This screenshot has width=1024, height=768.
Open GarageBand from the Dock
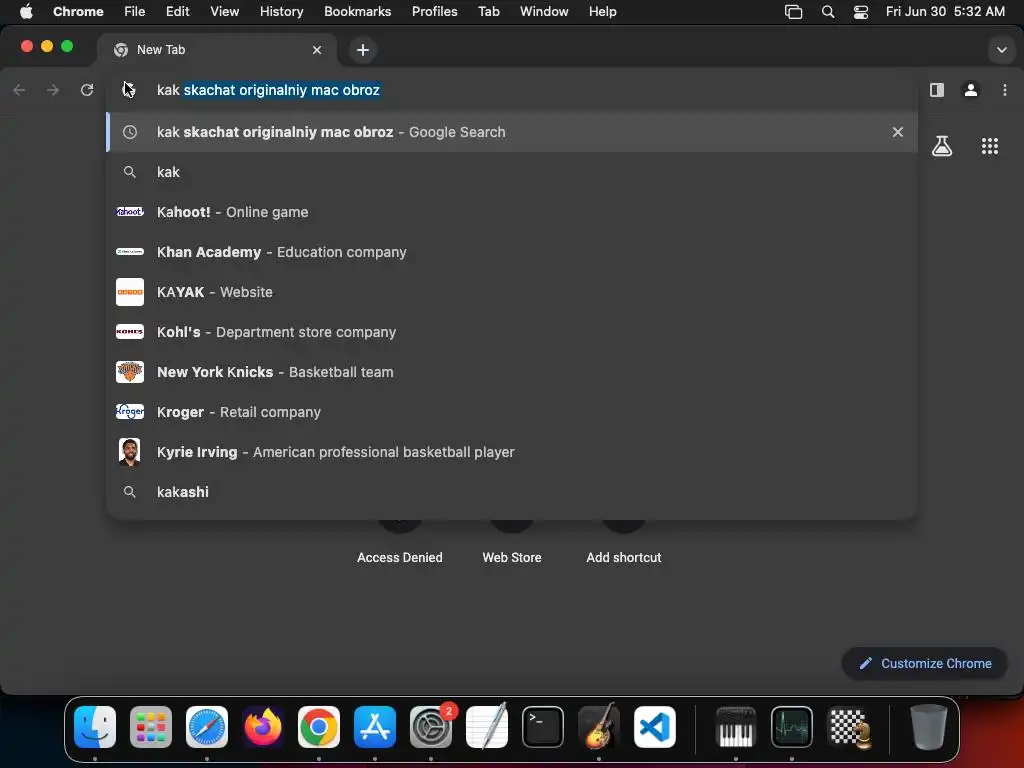point(599,727)
